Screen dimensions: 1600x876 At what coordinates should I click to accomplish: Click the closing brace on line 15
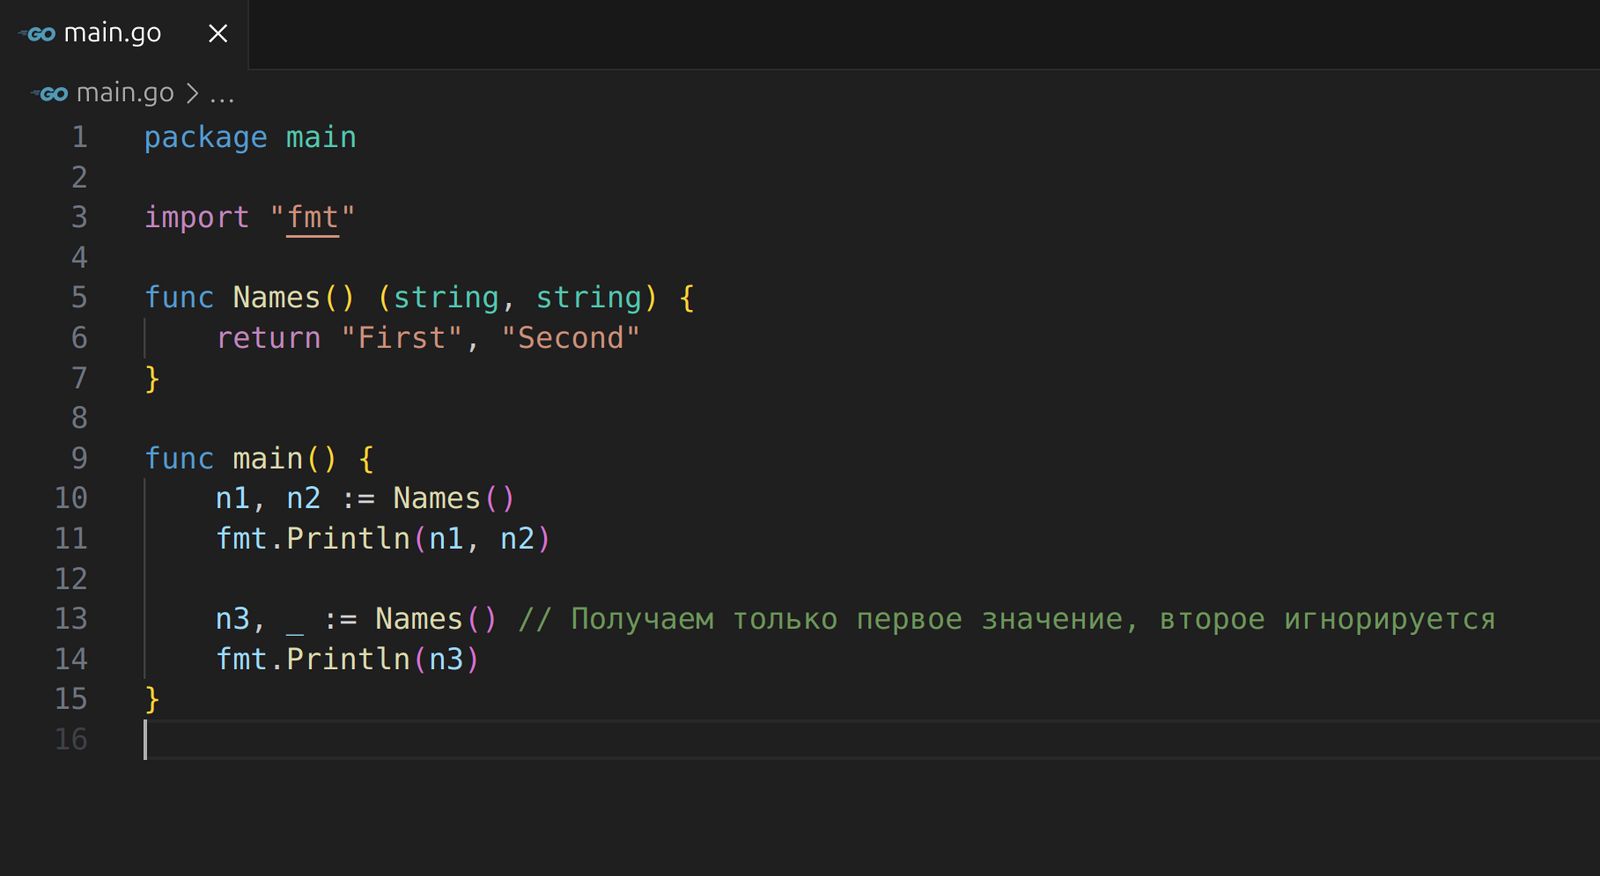coord(152,699)
